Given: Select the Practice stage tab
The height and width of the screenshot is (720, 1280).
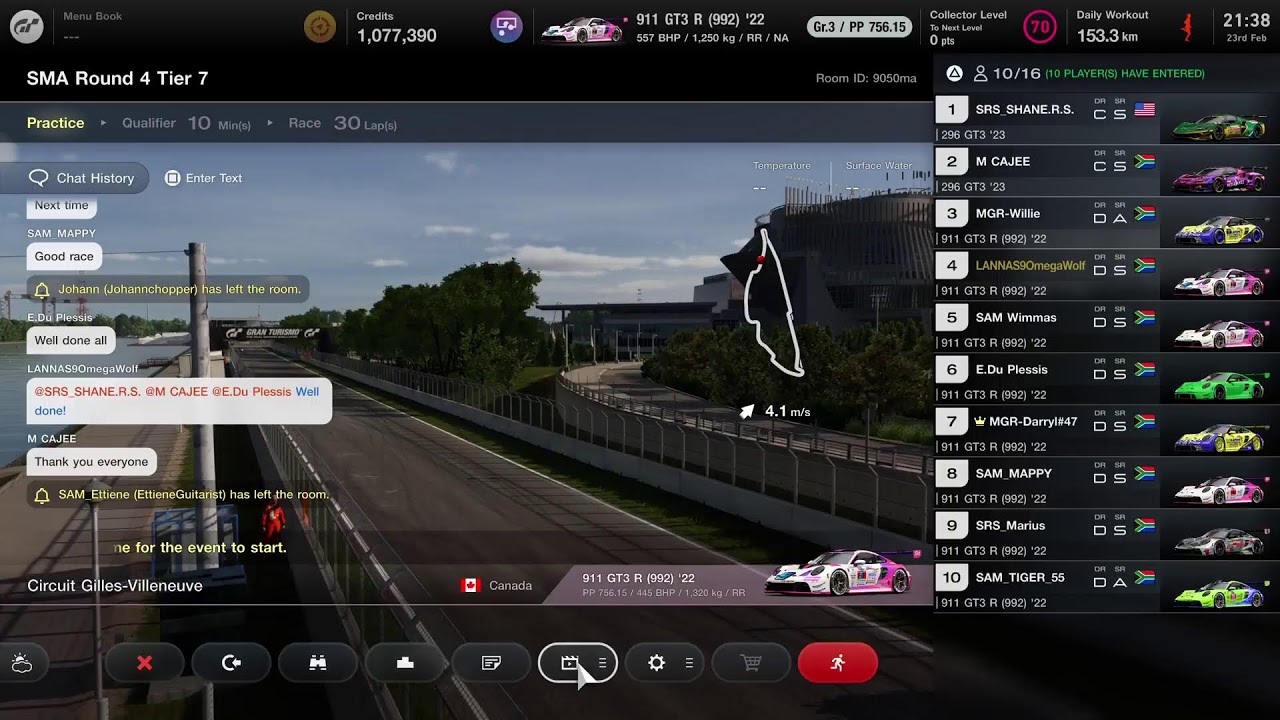Looking at the screenshot, I should (56, 123).
